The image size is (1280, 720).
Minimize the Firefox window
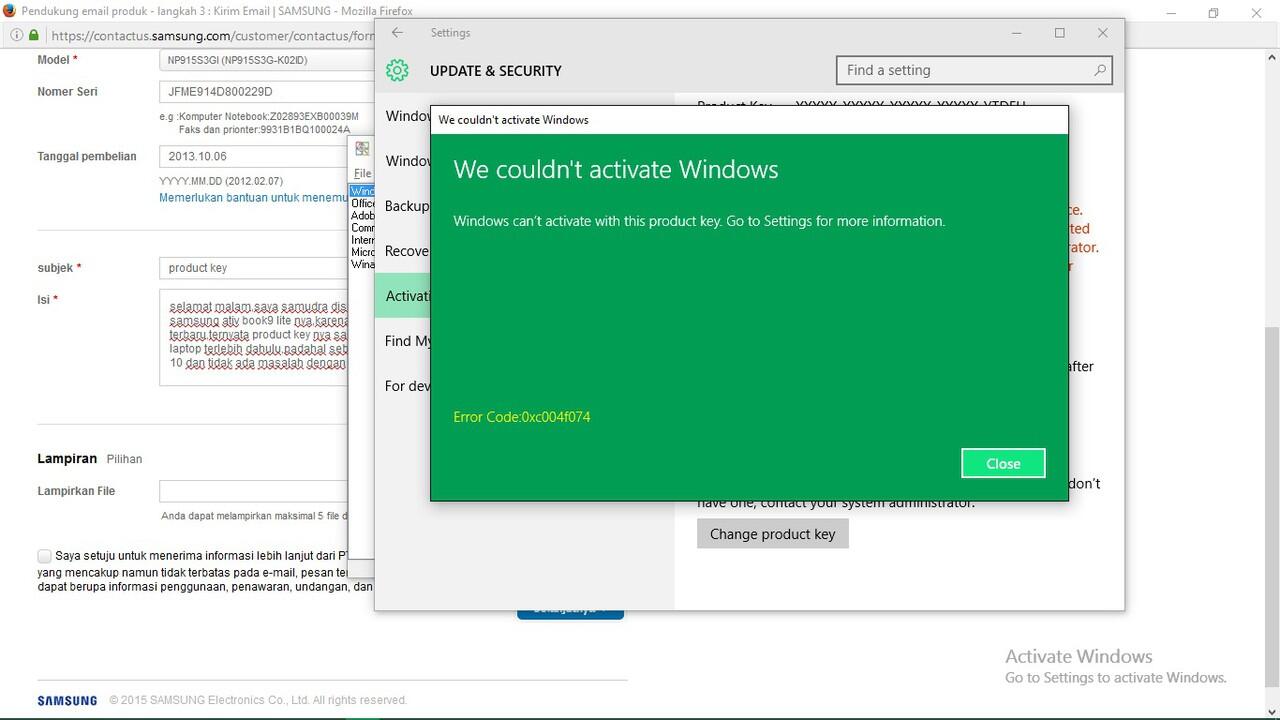click(1169, 12)
